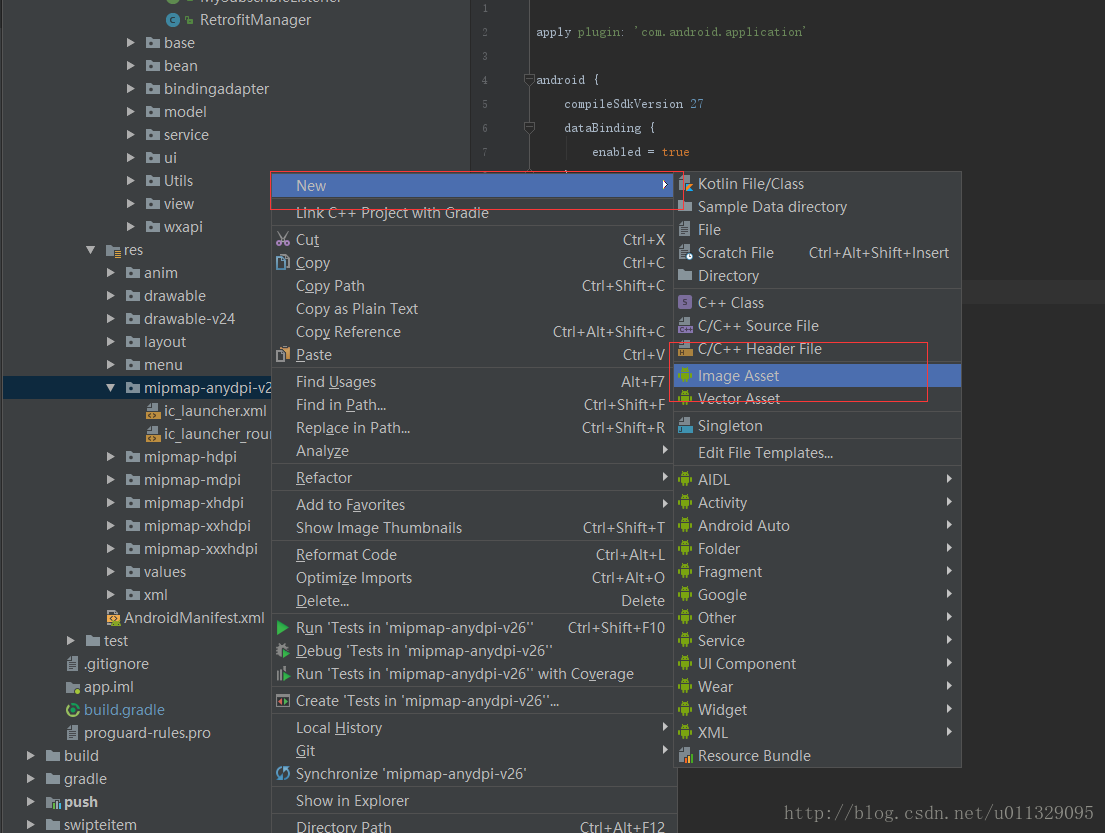Choose Directory from New submenu
The height and width of the screenshot is (833, 1105).
[817, 276]
